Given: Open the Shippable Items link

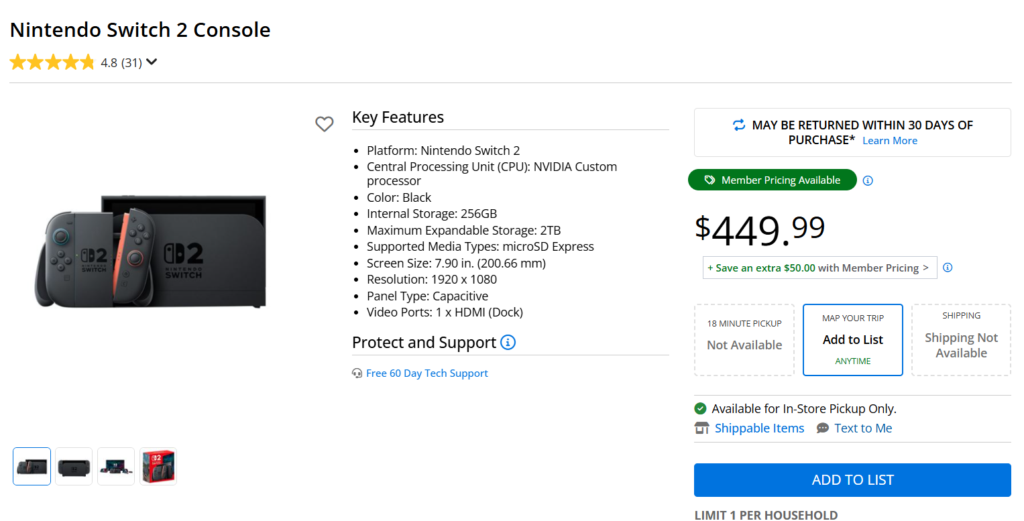Looking at the screenshot, I should [759, 428].
